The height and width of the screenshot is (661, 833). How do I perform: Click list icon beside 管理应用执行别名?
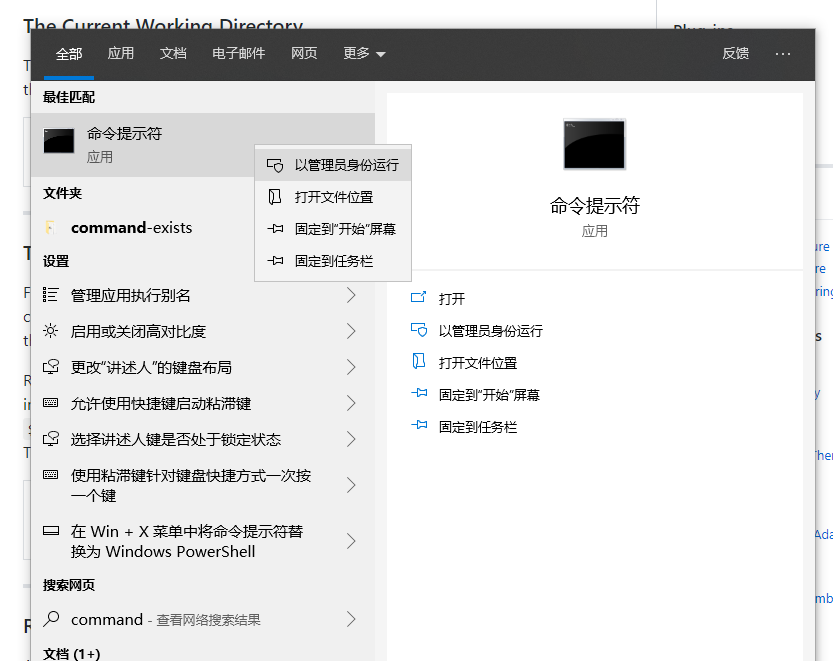(x=50, y=294)
